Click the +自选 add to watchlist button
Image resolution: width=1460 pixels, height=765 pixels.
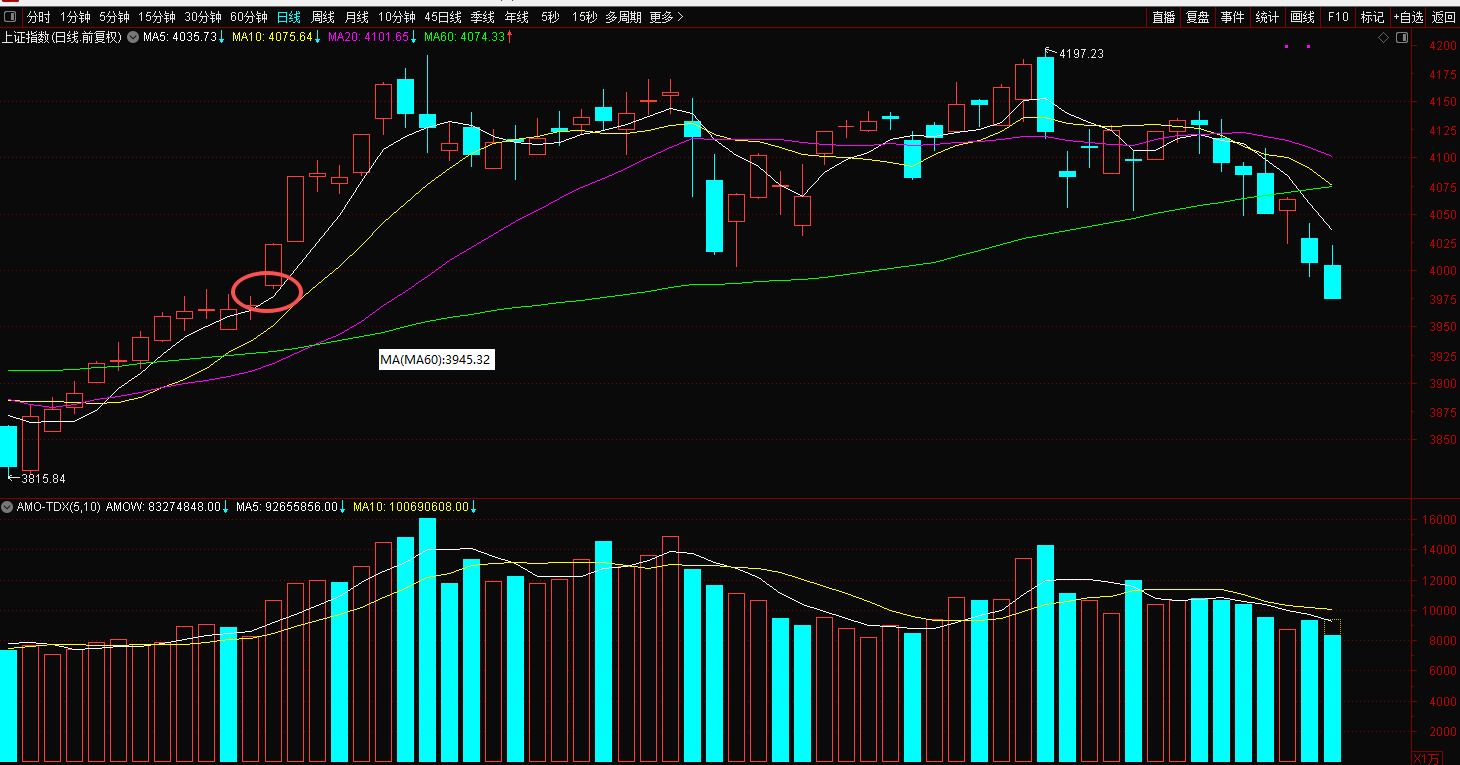coord(1408,17)
